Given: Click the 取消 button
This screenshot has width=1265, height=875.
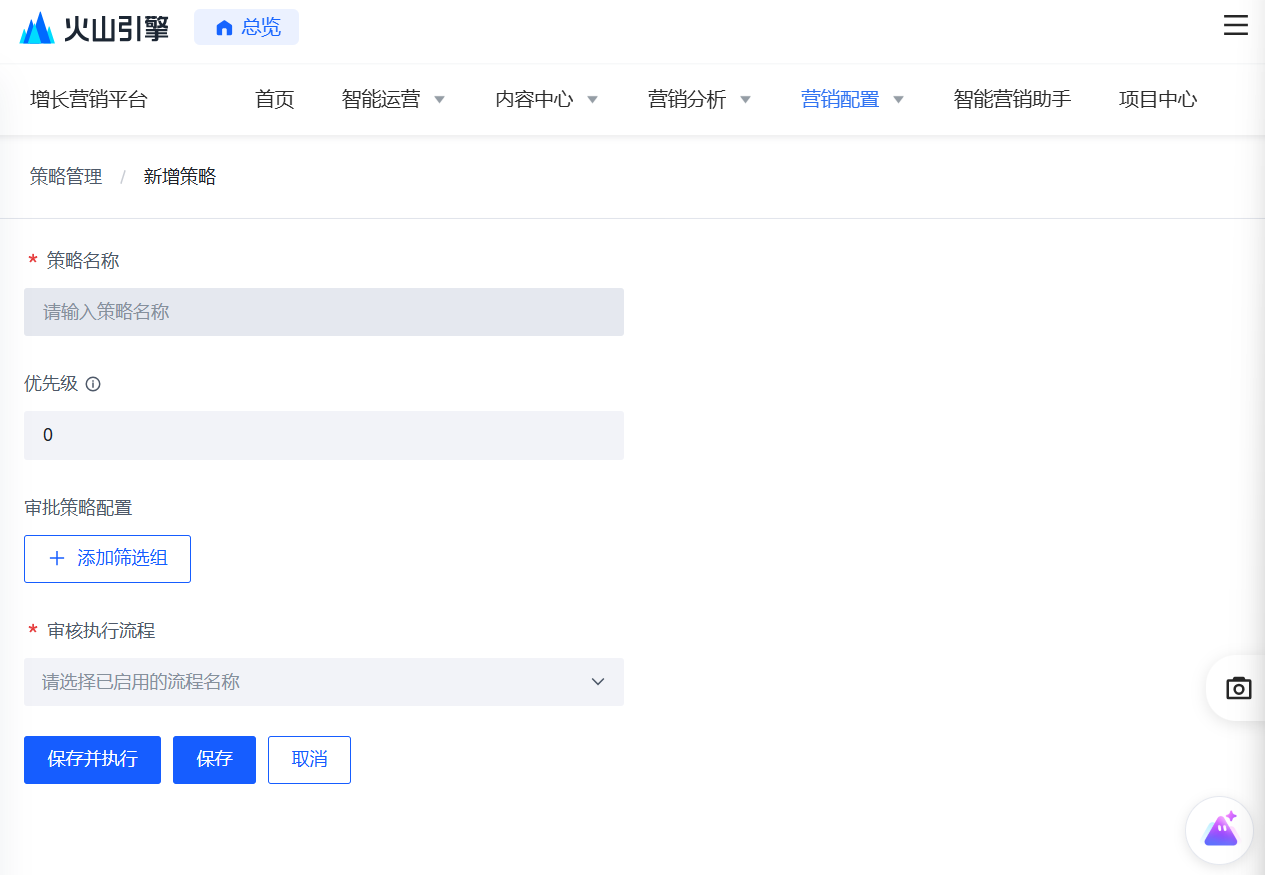Looking at the screenshot, I should (x=309, y=759).
